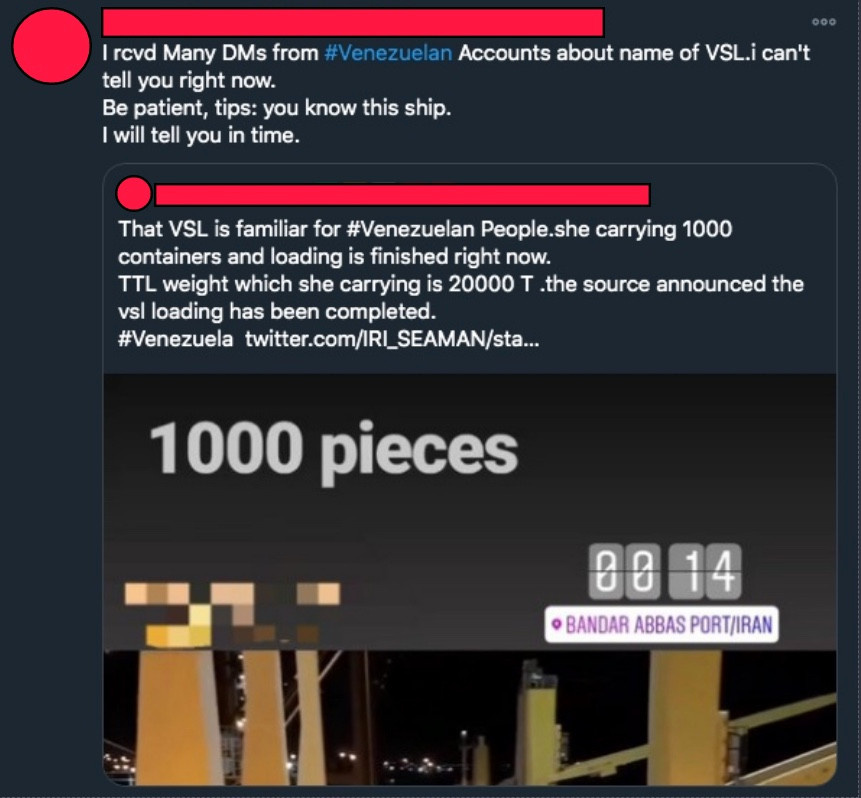This screenshot has height=798, width=861.
Task: Click the quoted tweet author's small avatar
Action: (133, 193)
